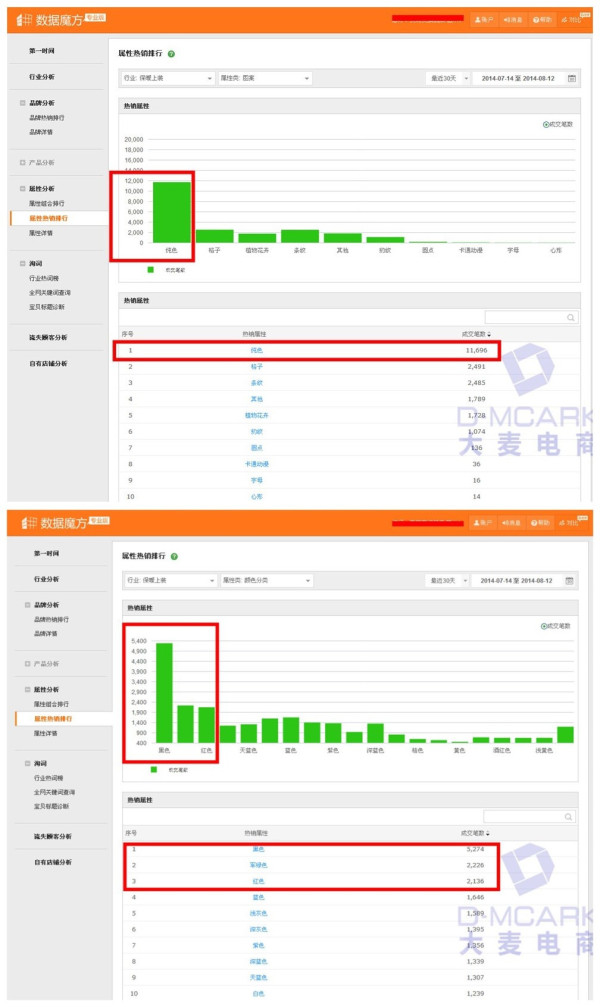Screen dimensions: 600x1007
Task: Open 宝贝标题诊断 in the 图案 page sidebar
Action: (47, 307)
